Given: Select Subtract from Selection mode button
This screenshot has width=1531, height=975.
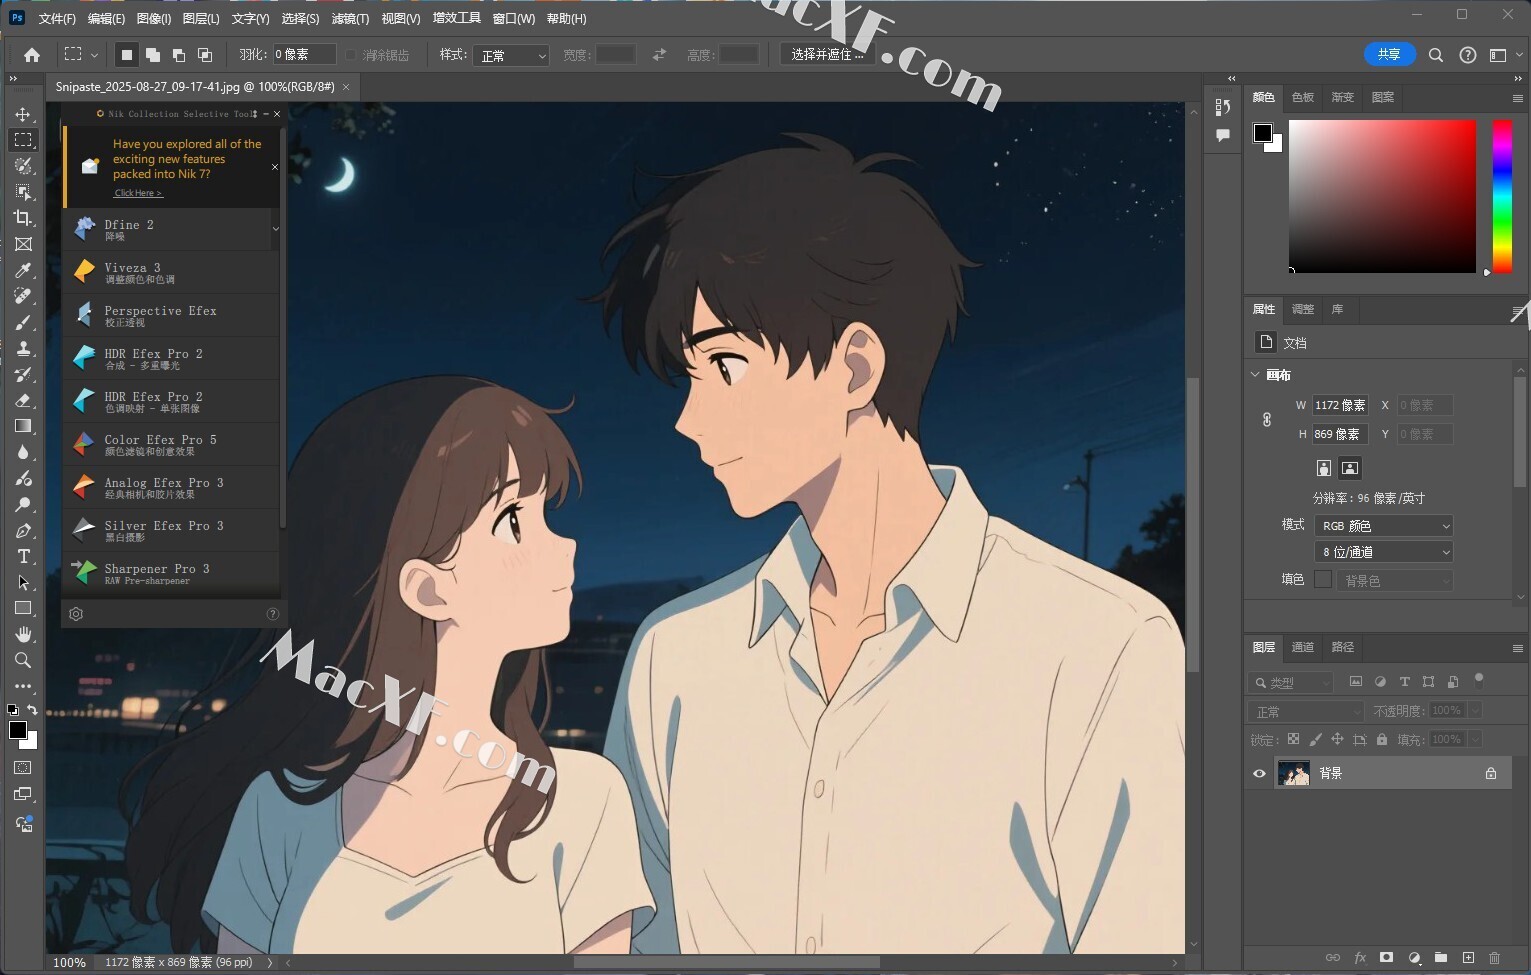Looking at the screenshot, I should coord(178,55).
